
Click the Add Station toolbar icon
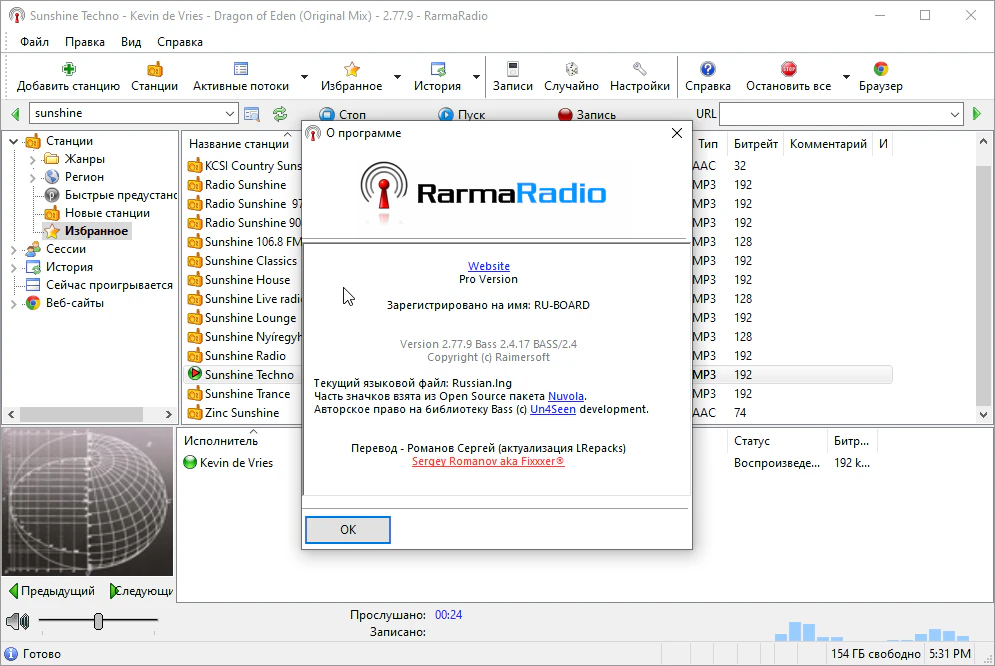tap(69, 69)
